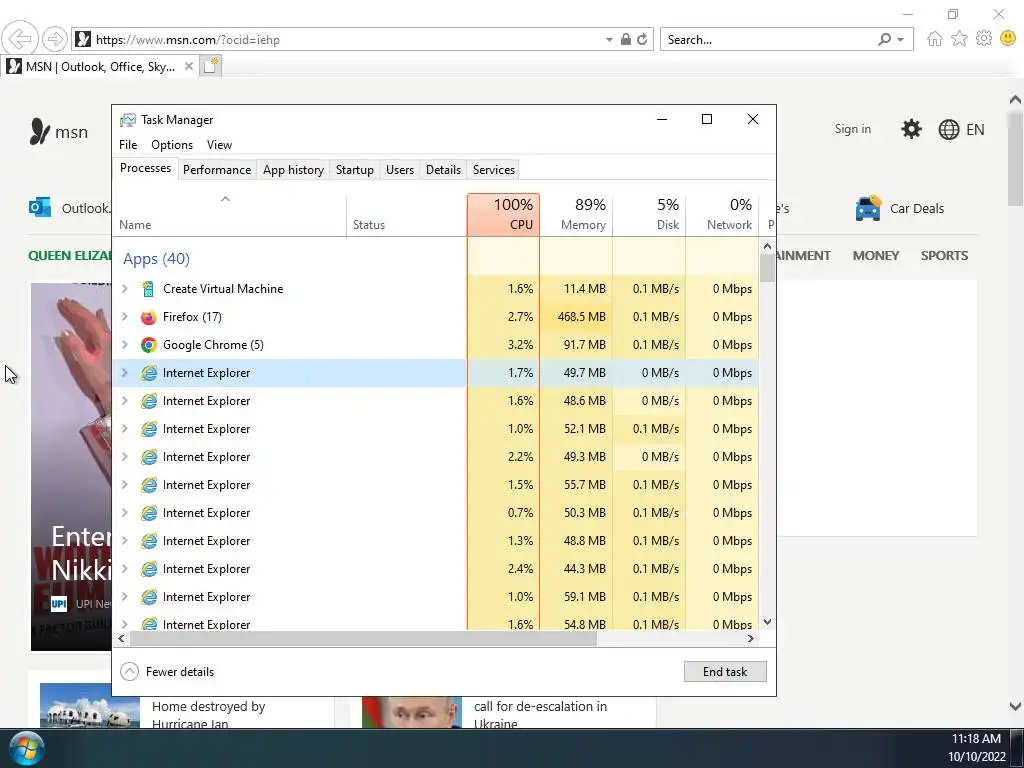Click the refresh icon in address bar
This screenshot has height=768, width=1024.
tap(642, 39)
